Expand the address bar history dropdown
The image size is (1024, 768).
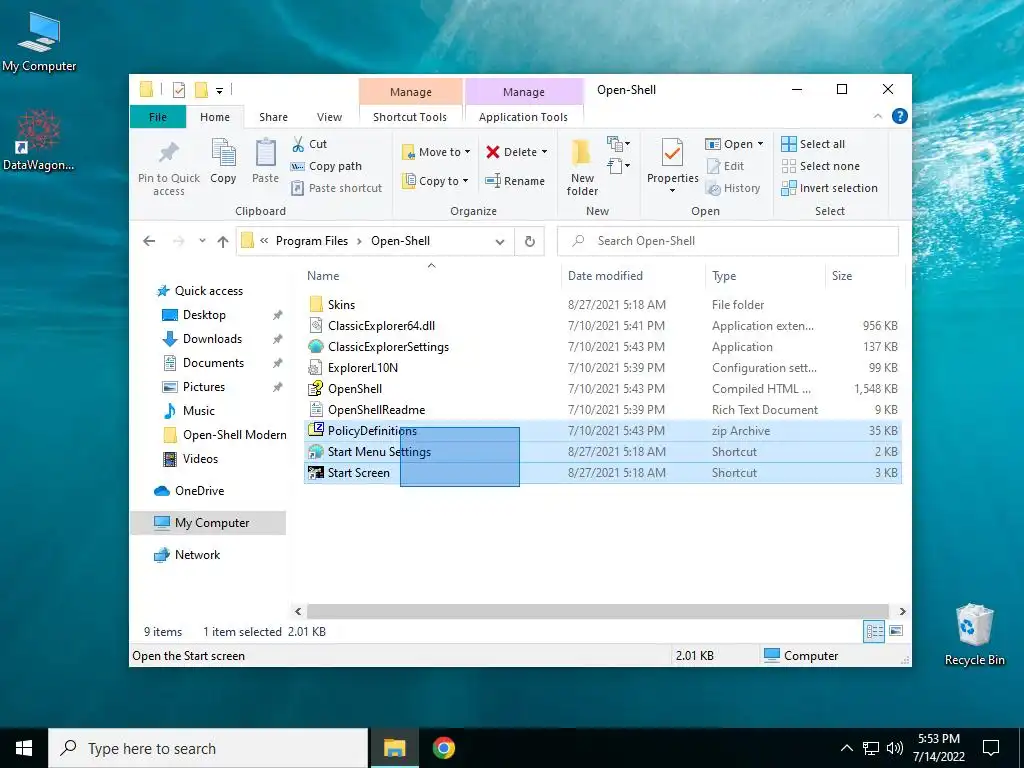[x=500, y=242]
